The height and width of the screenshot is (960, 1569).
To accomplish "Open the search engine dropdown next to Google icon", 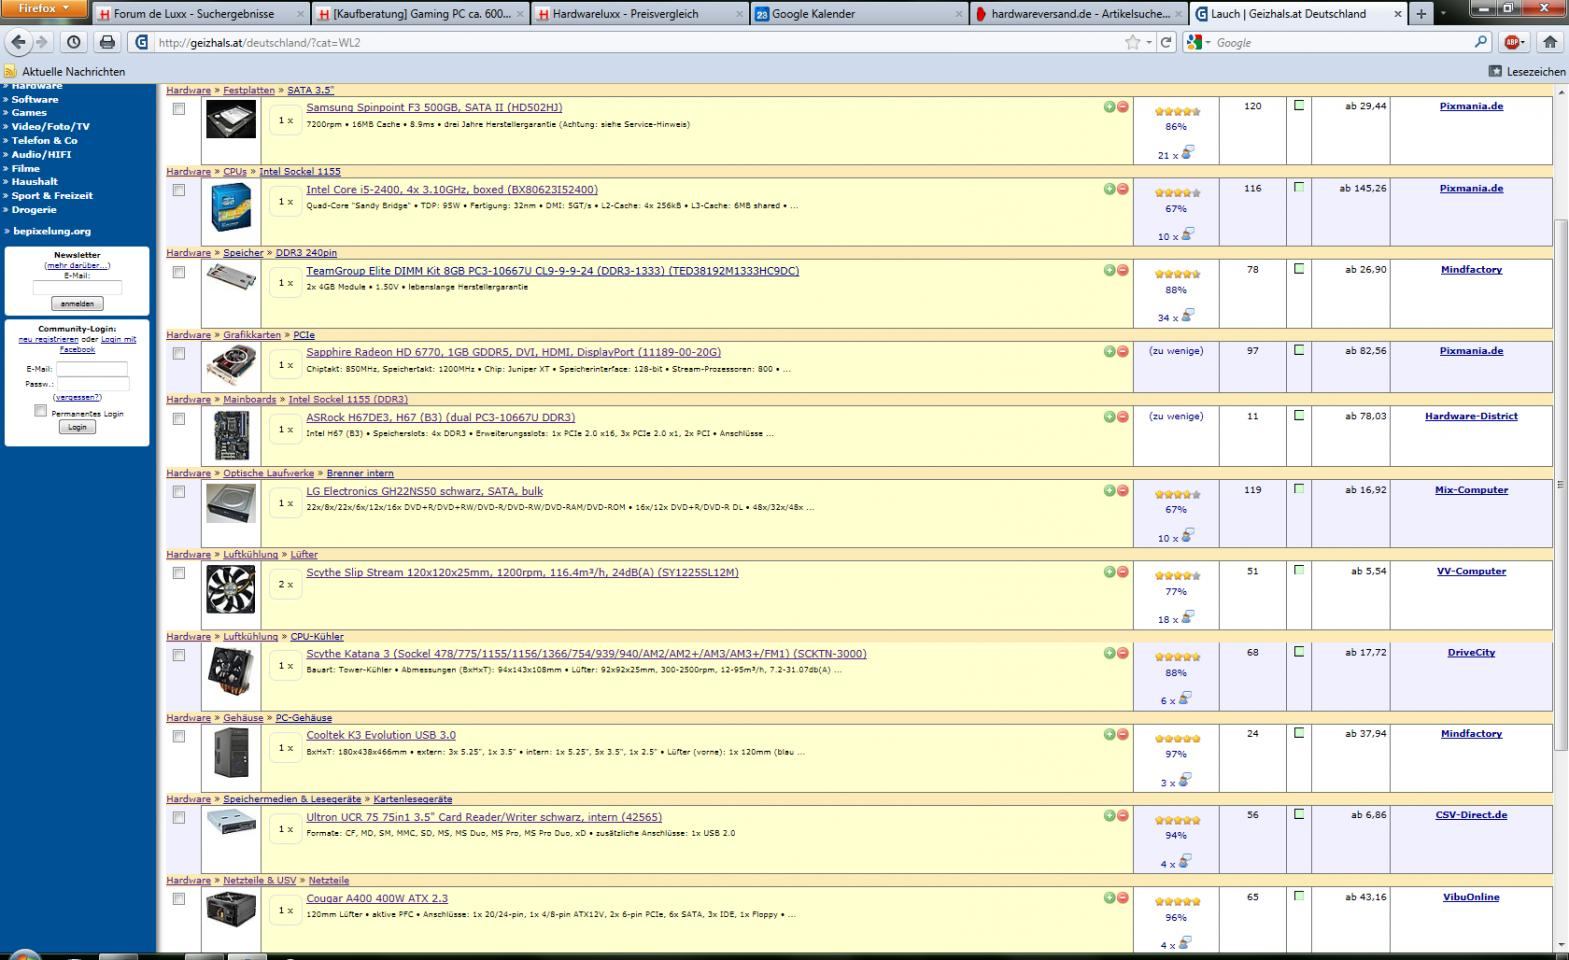I will click(1199, 42).
